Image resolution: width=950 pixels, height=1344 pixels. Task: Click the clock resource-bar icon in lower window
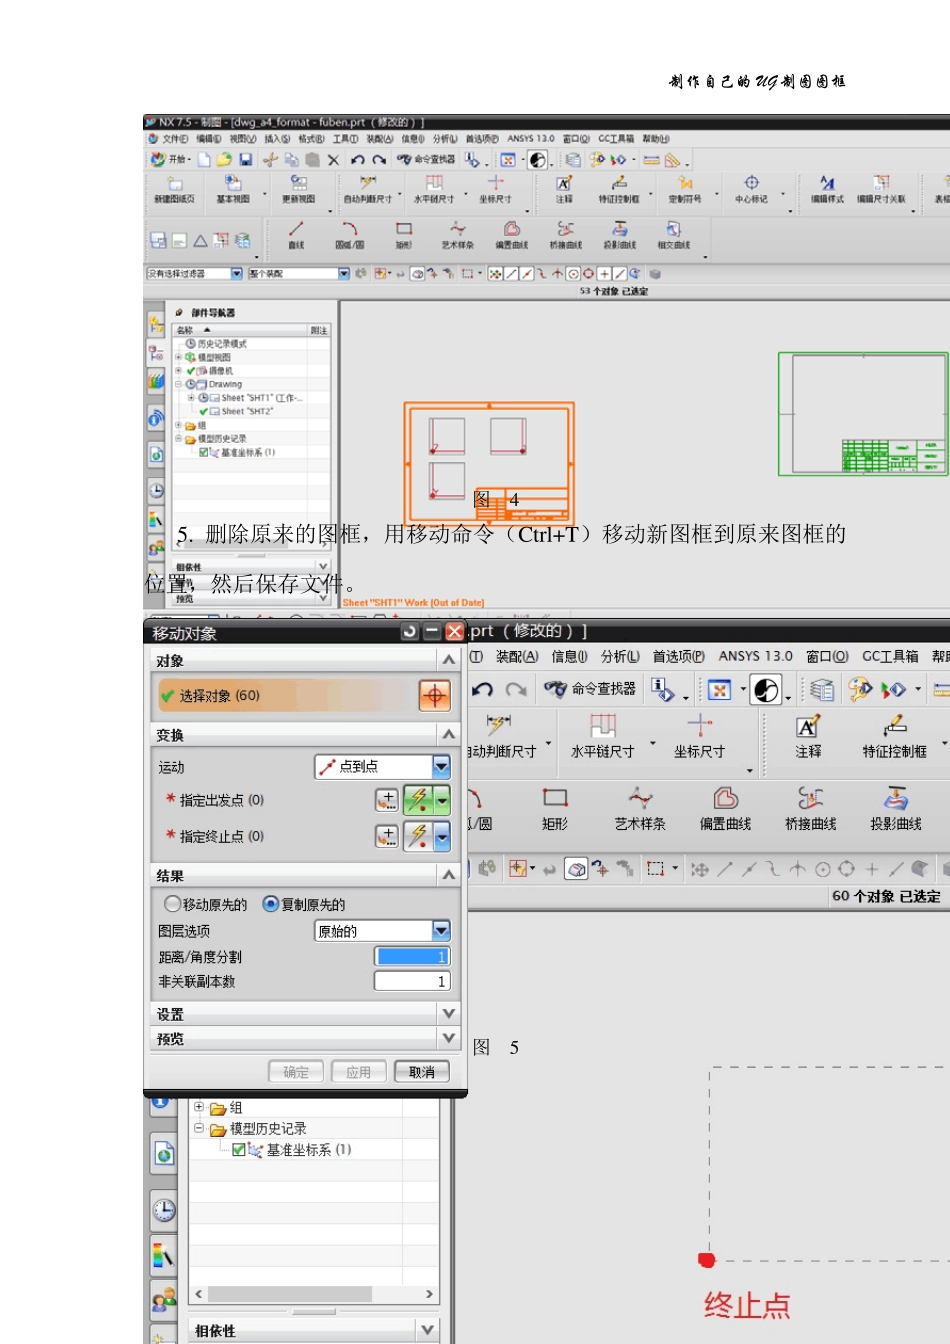[x=164, y=1211]
